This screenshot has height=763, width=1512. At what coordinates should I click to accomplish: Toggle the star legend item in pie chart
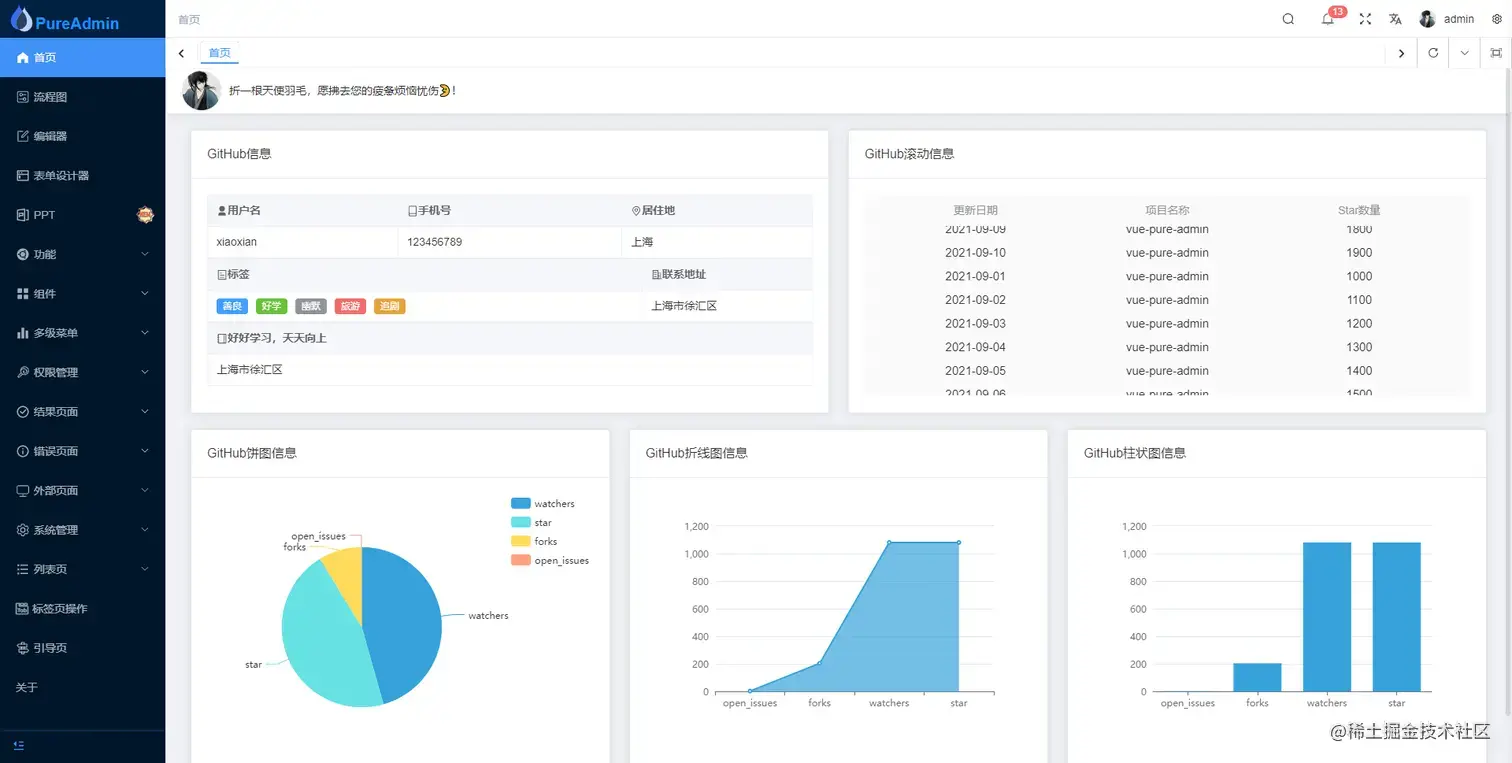pos(531,523)
